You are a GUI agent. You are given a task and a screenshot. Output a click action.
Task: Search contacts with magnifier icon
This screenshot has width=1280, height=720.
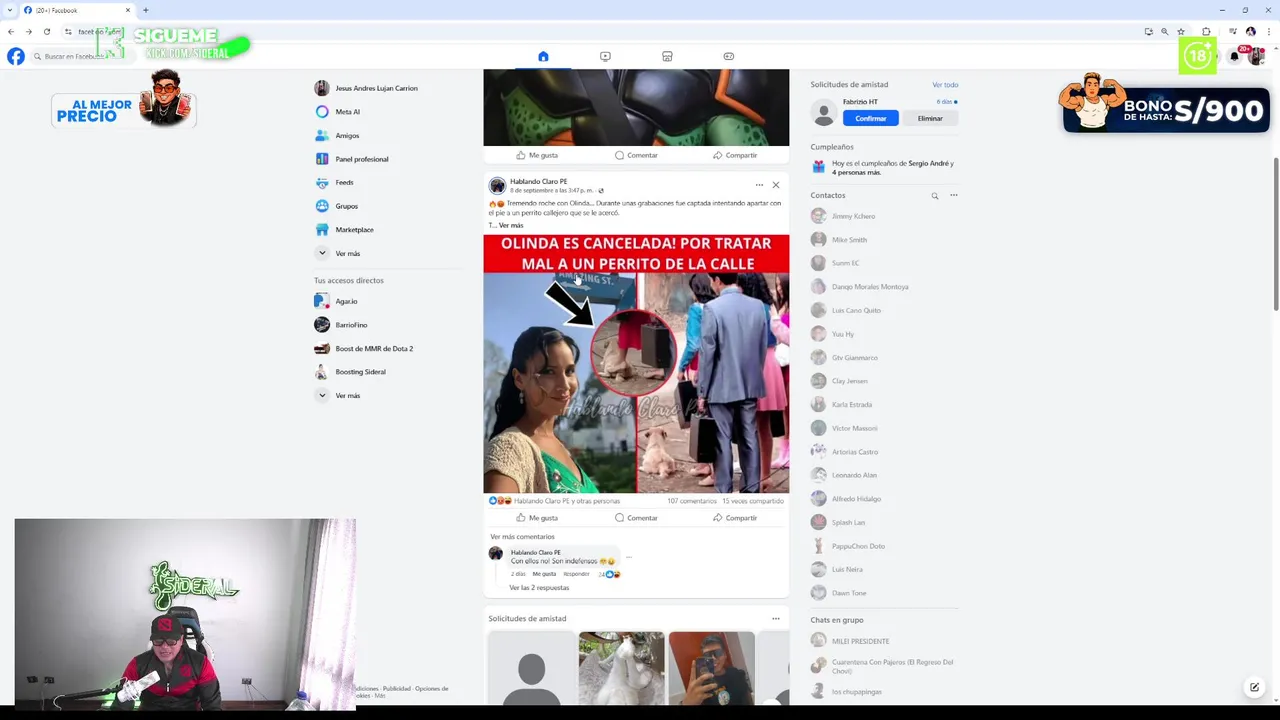point(935,196)
